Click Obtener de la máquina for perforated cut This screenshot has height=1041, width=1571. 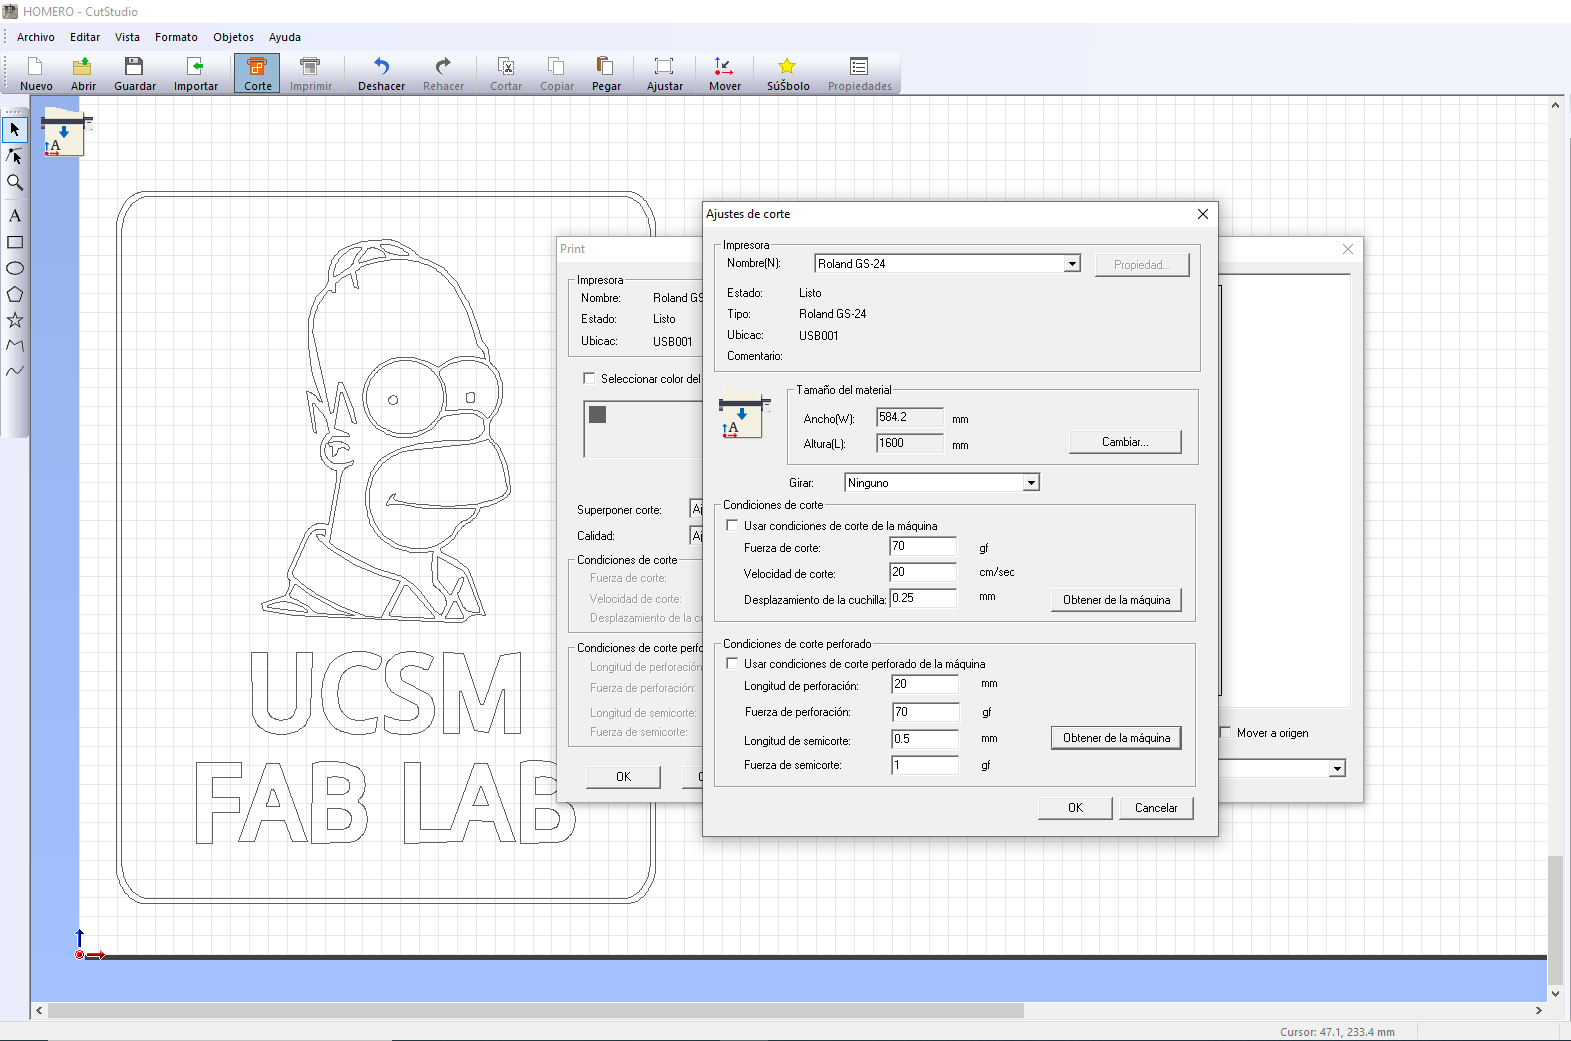[1116, 738]
